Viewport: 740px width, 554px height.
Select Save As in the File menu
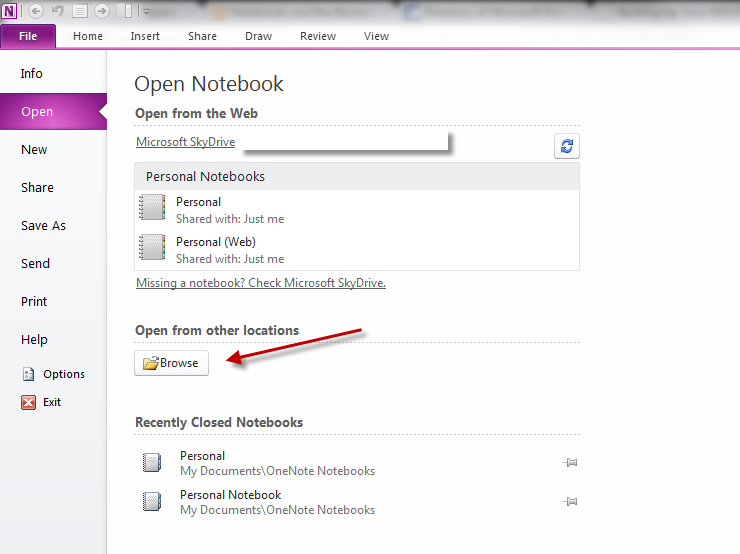[x=43, y=226]
